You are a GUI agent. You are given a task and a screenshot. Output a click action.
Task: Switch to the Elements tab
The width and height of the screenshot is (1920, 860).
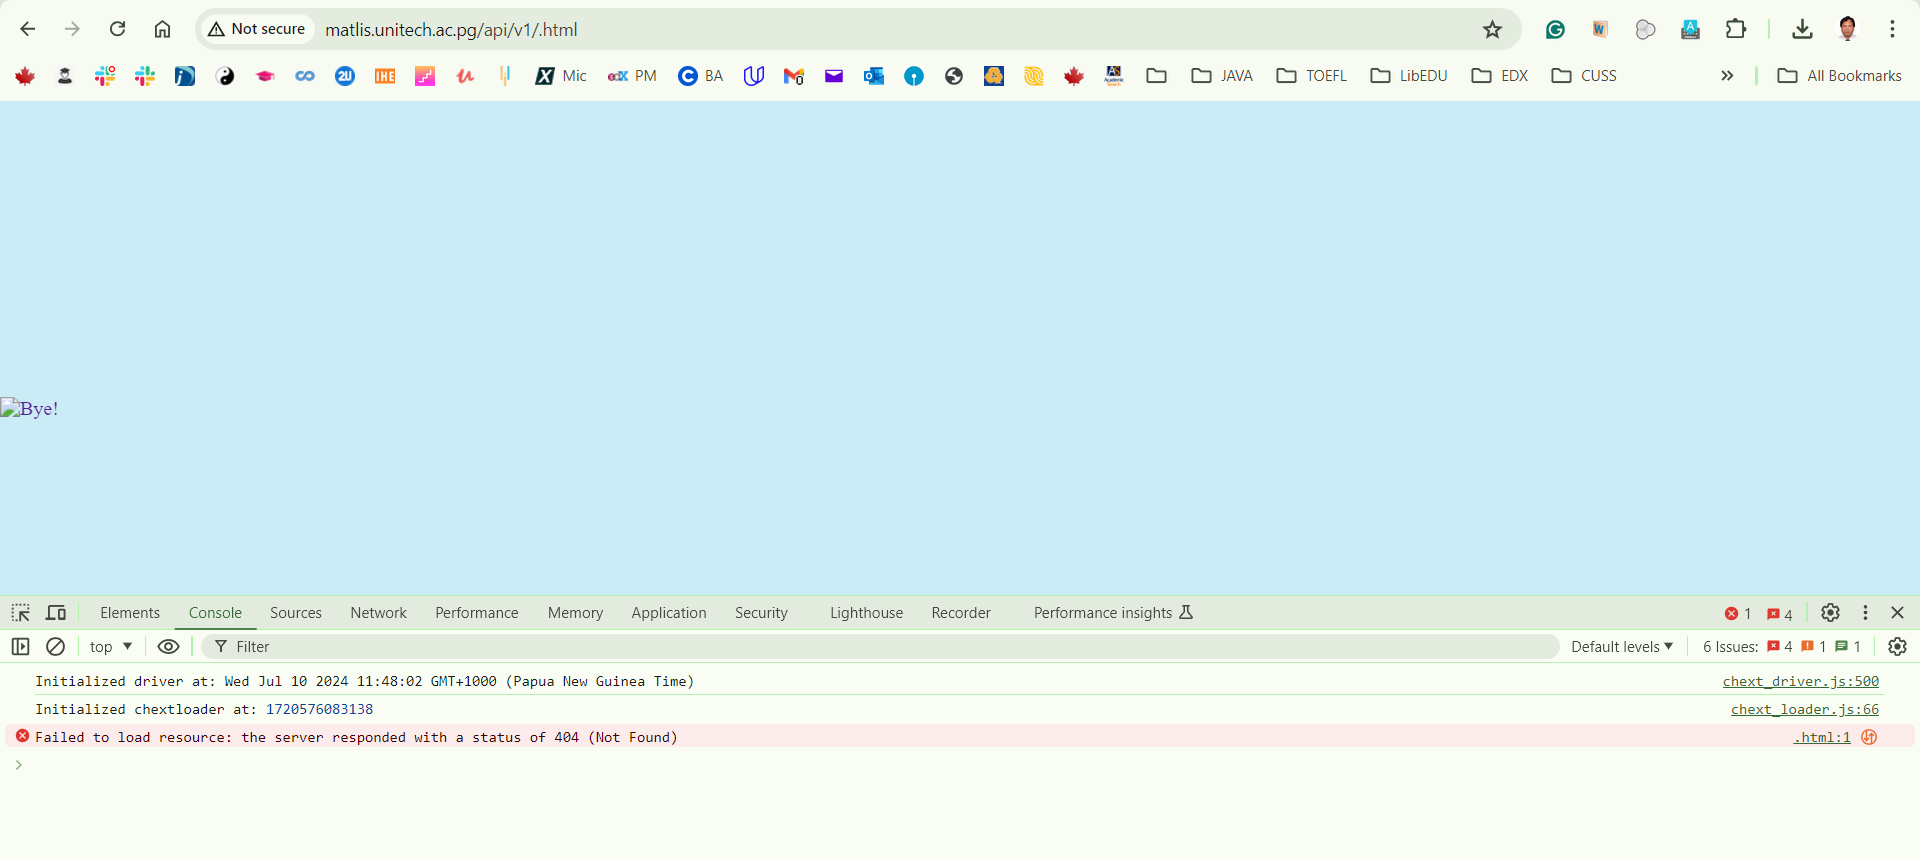point(130,613)
